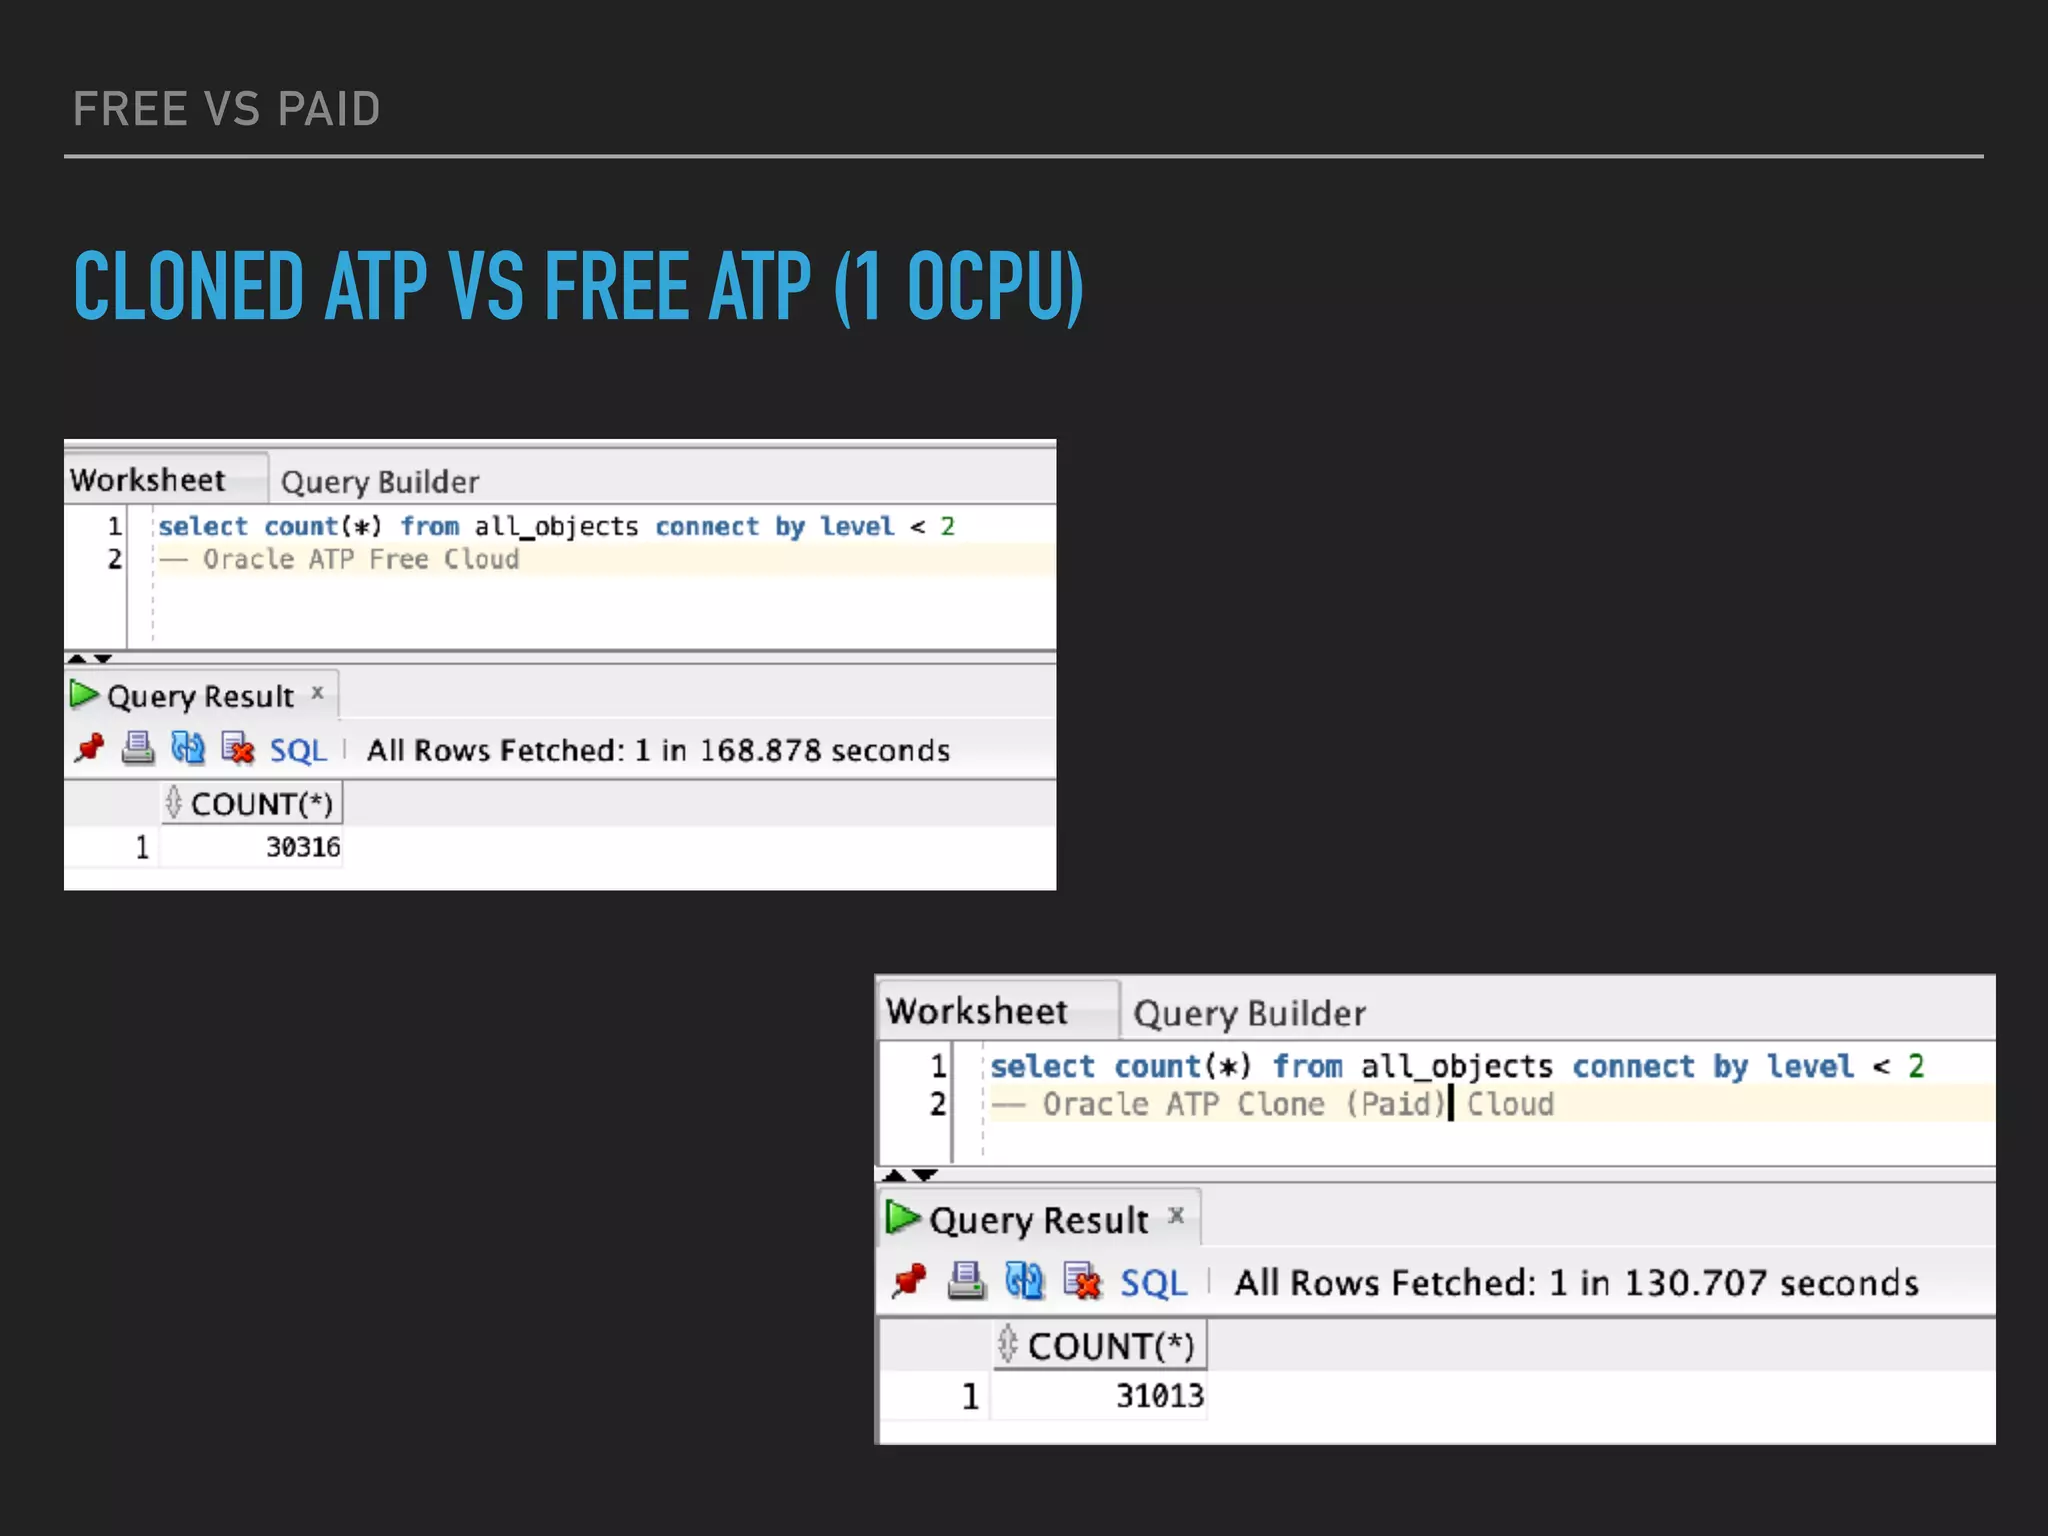Select row number 1 beside 30316

coord(142,847)
